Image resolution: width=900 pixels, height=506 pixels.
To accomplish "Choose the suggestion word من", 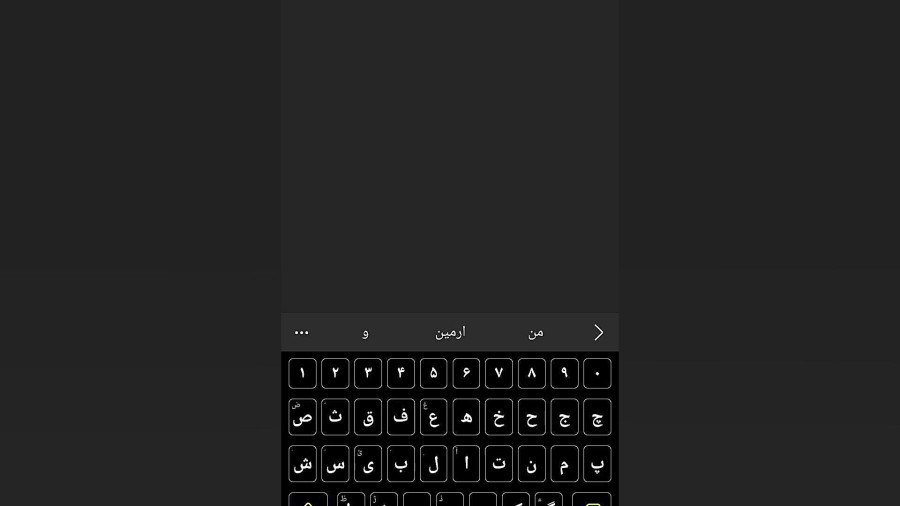I will click(x=536, y=333).
